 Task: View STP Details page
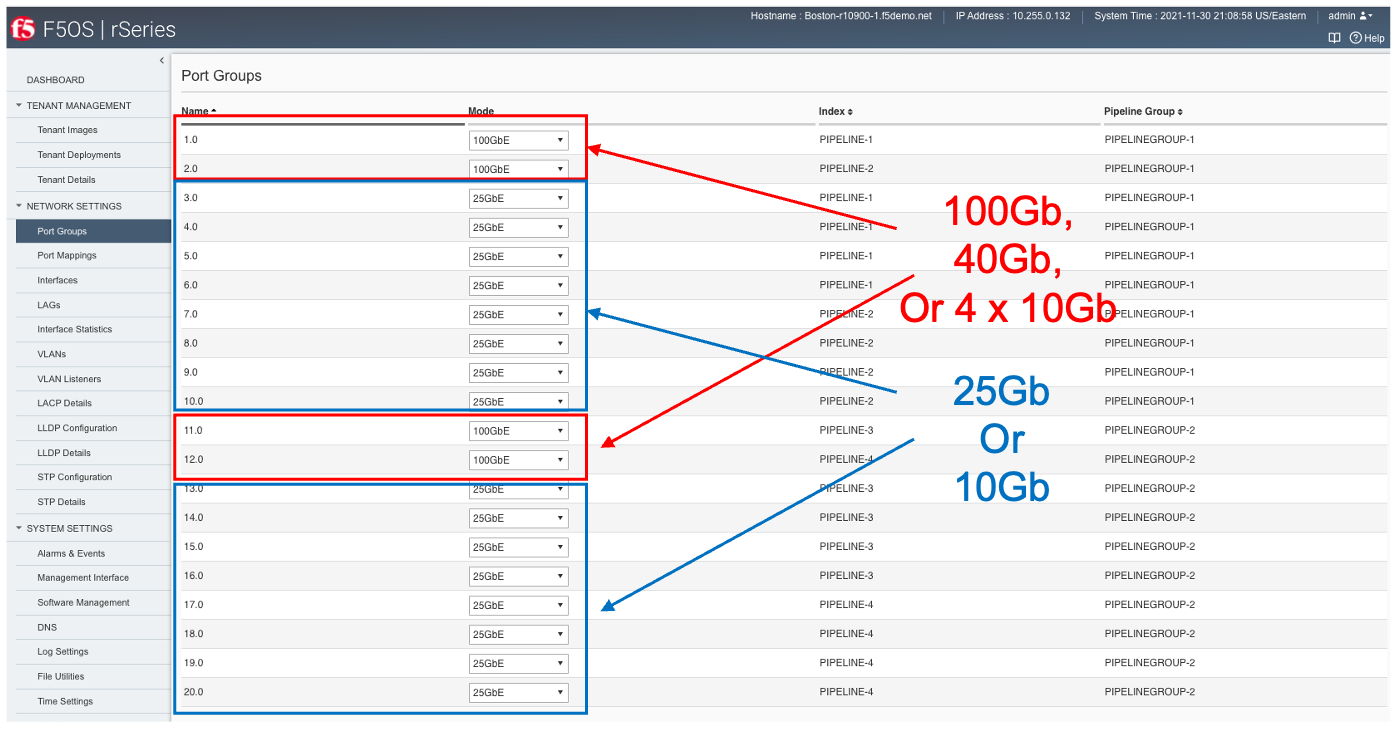[61, 502]
